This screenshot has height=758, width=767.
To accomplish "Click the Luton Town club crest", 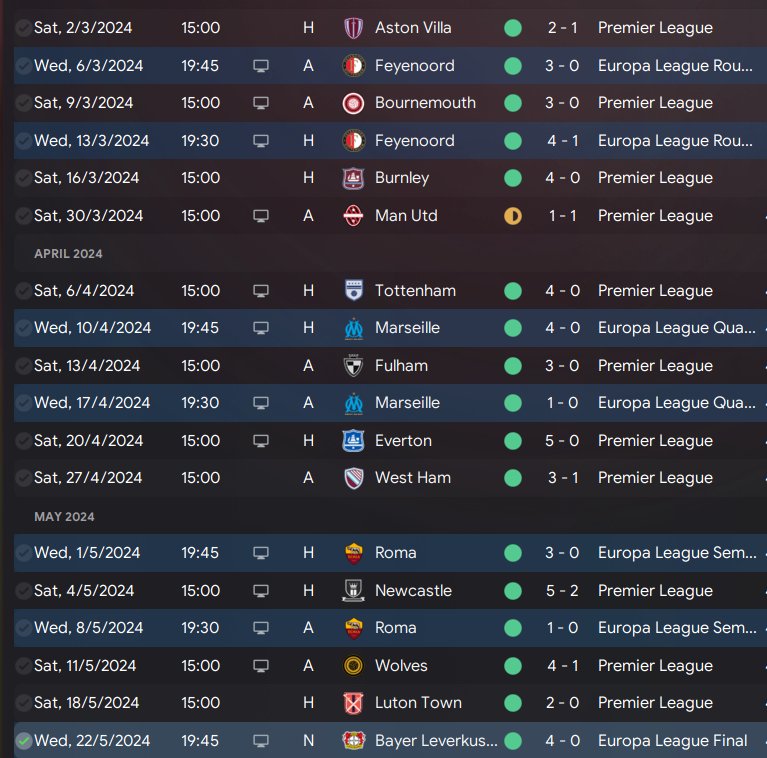I will (x=353, y=703).
